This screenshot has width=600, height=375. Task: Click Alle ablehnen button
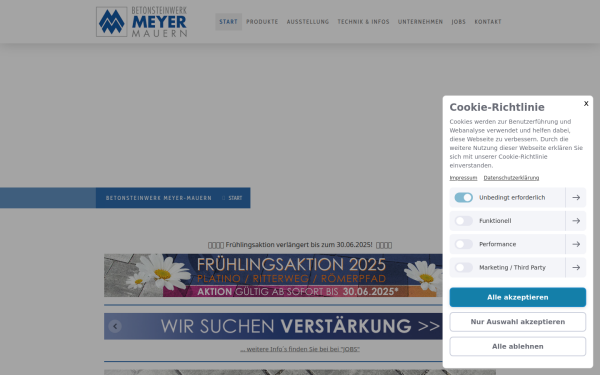tap(517, 346)
